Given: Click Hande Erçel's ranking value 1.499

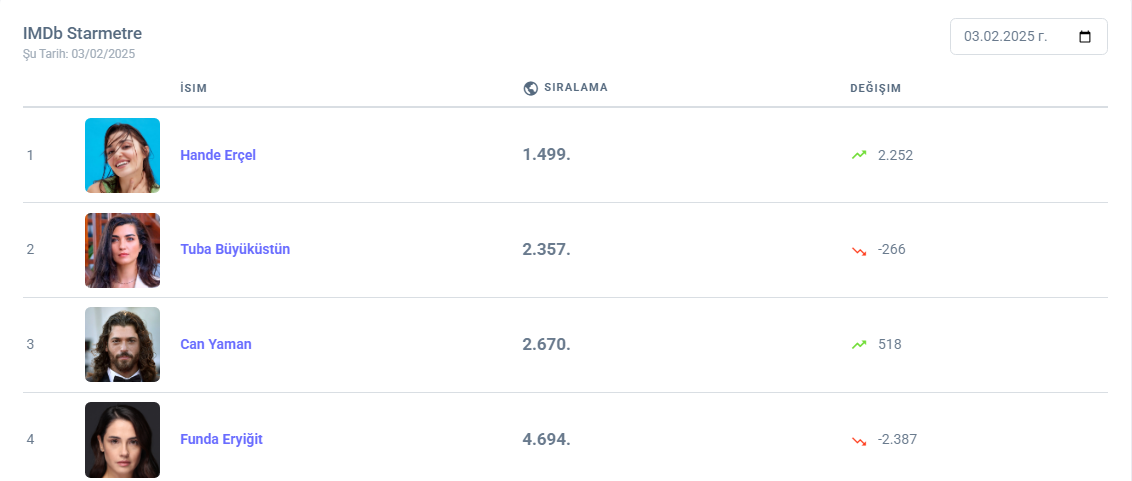Looking at the screenshot, I should [x=546, y=155].
